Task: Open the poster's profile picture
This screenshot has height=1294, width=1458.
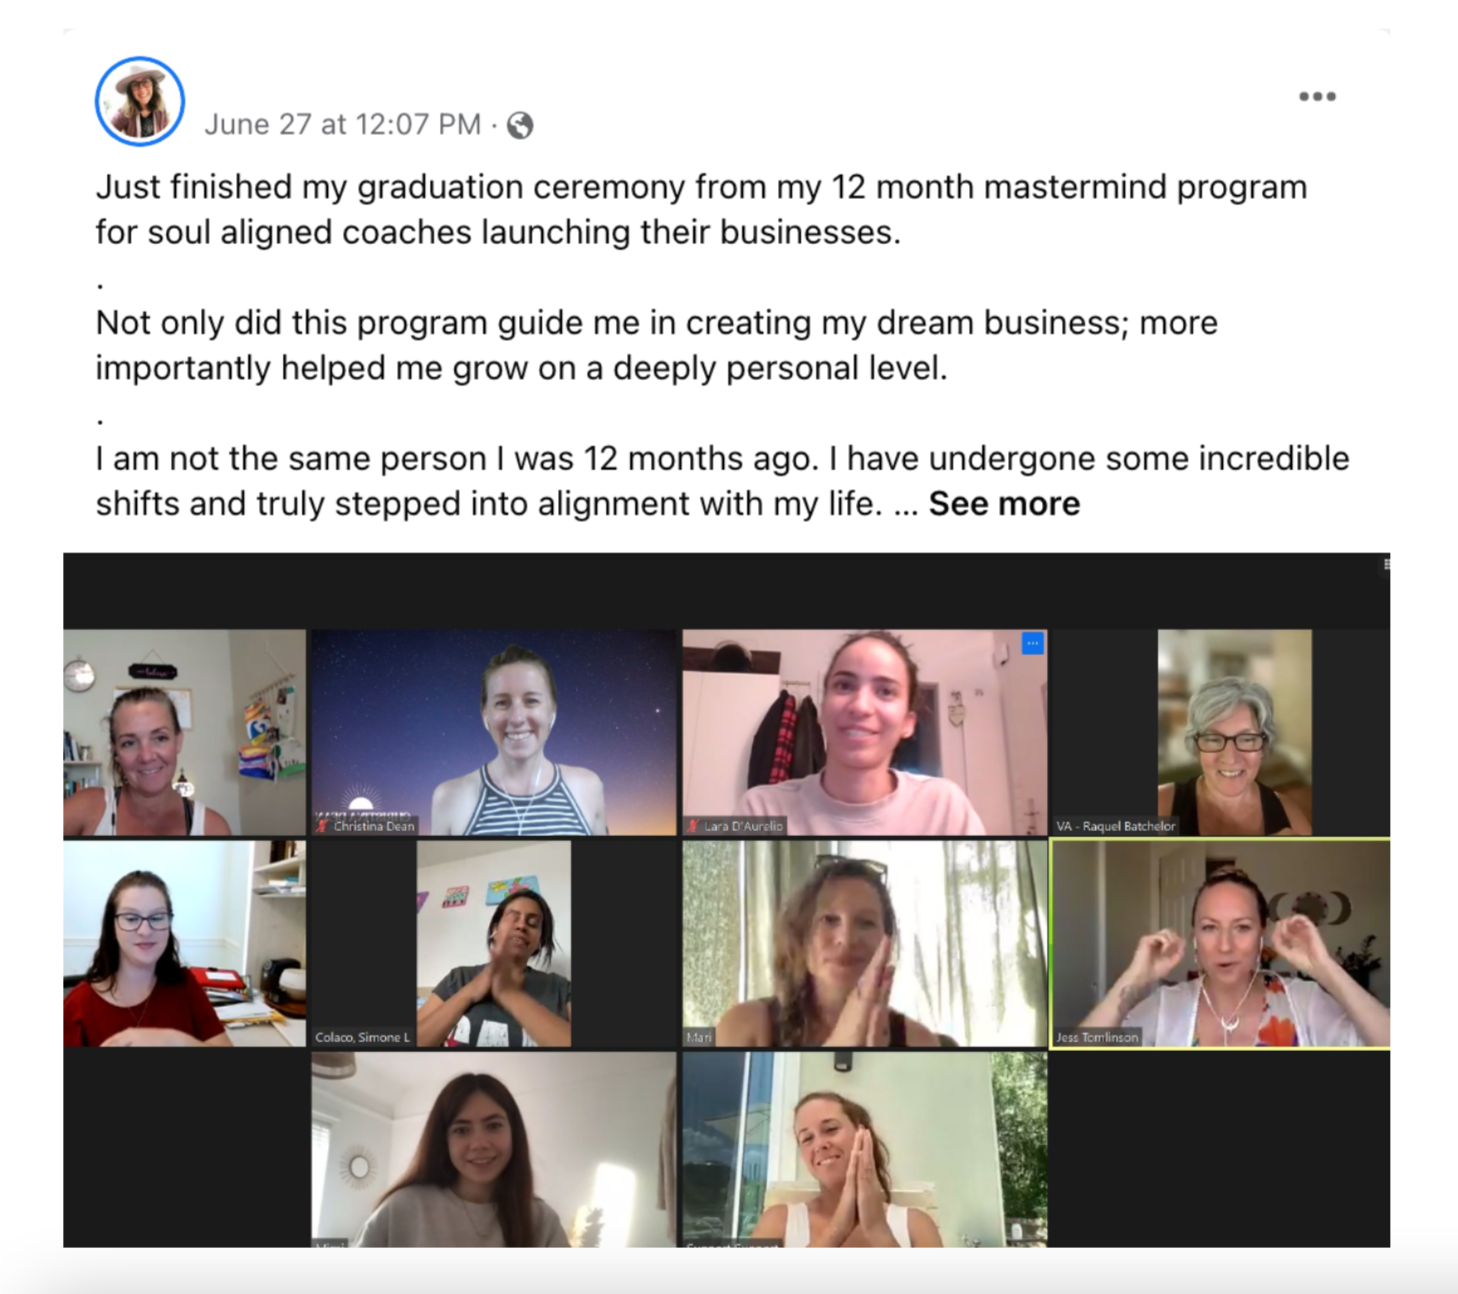Action: coord(140,101)
